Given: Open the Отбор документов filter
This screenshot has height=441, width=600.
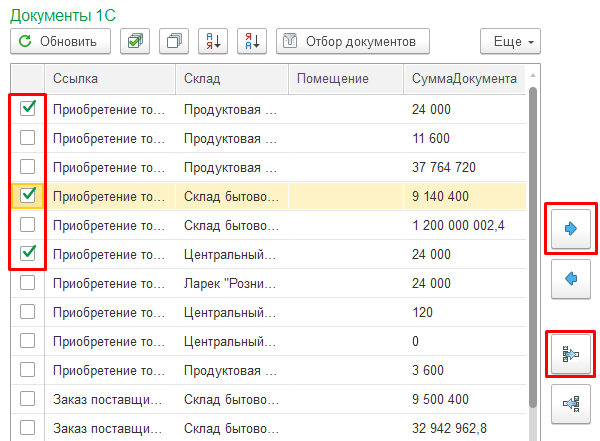Looking at the screenshot, I should pos(353,41).
